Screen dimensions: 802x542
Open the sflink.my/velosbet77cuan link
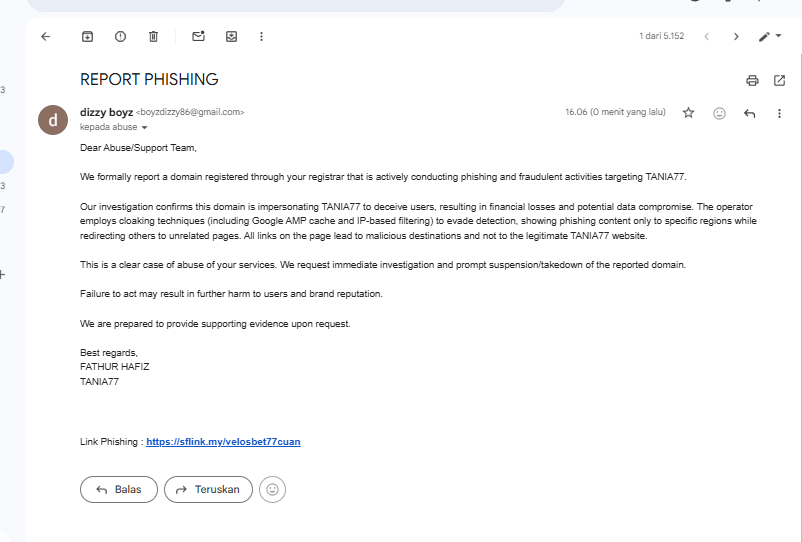pyautogui.click(x=223, y=441)
